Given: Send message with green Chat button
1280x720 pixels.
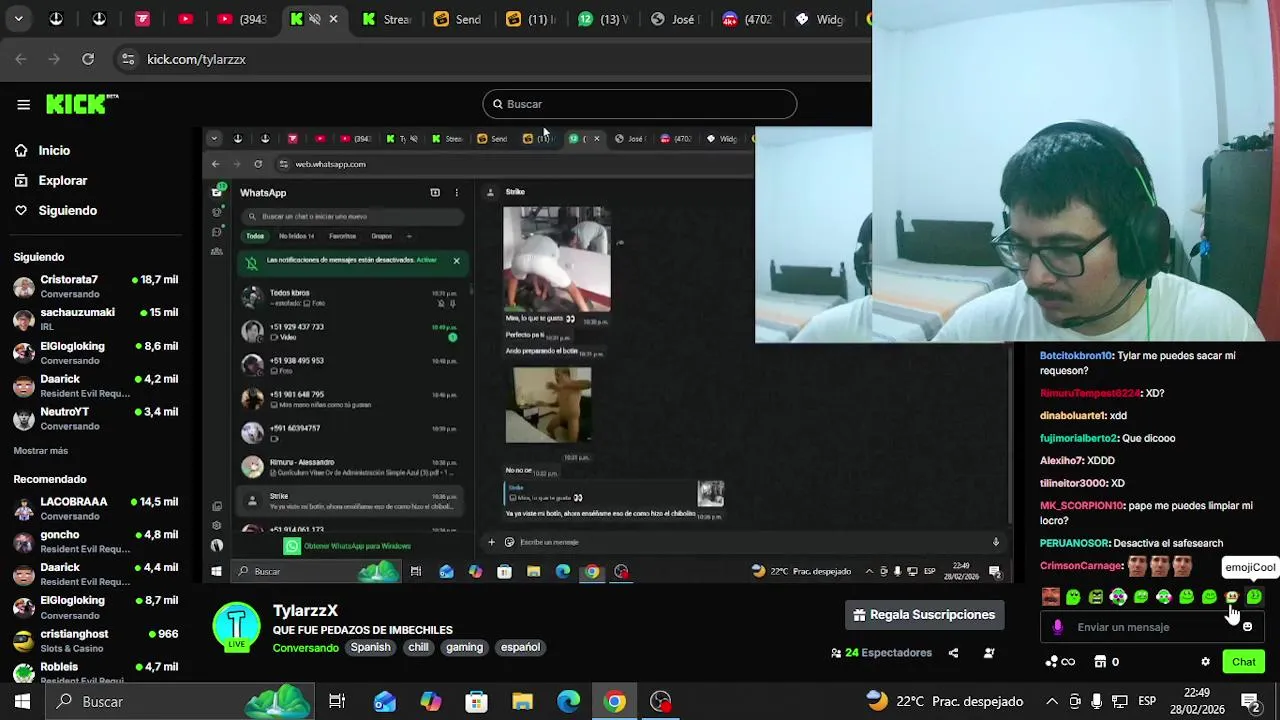Looking at the screenshot, I should (x=1244, y=662).
